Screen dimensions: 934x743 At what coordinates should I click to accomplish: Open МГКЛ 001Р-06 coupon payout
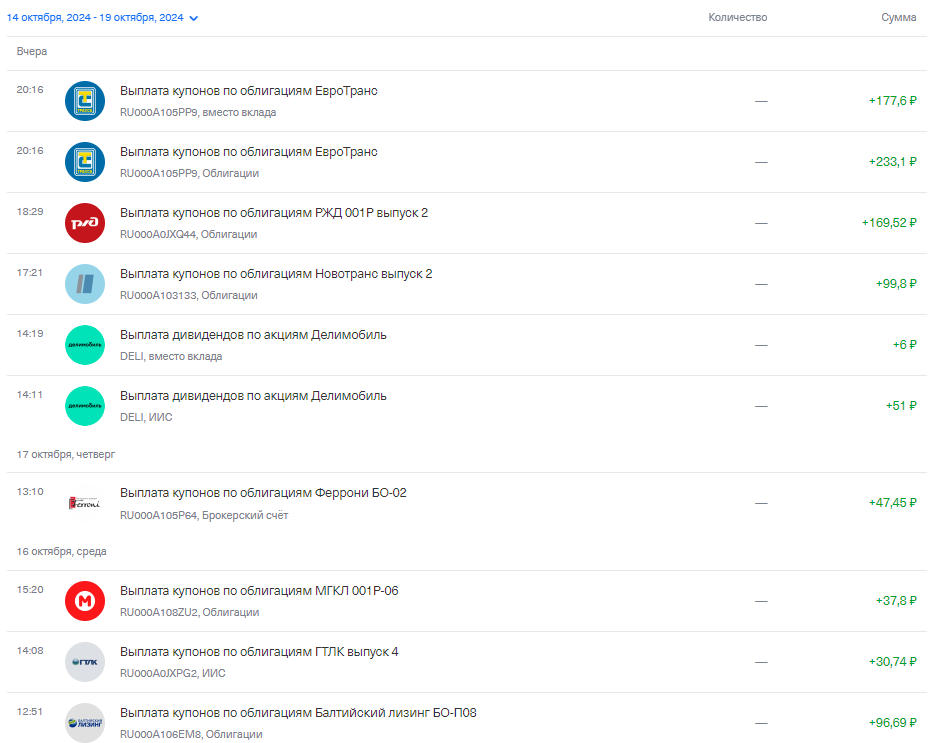(x=467, y=601)
